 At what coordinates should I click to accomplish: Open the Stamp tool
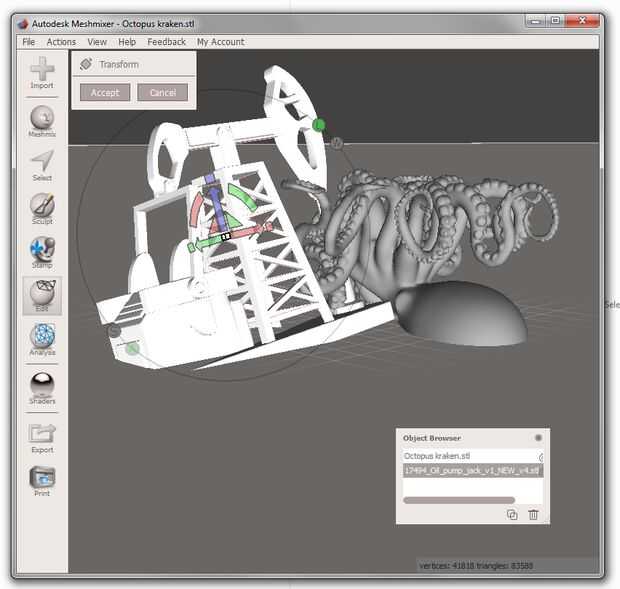click(x=42, y=253)
